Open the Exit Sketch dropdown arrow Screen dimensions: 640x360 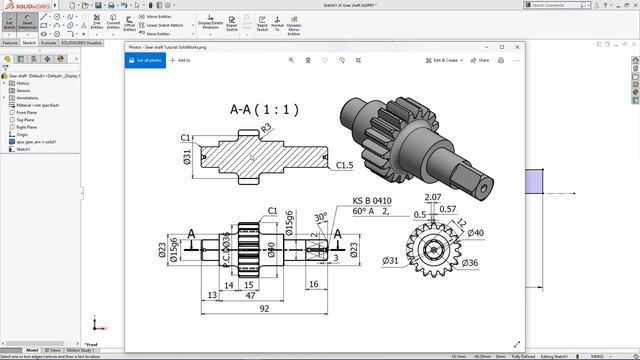pyautogui.click(x=9, y=34)
